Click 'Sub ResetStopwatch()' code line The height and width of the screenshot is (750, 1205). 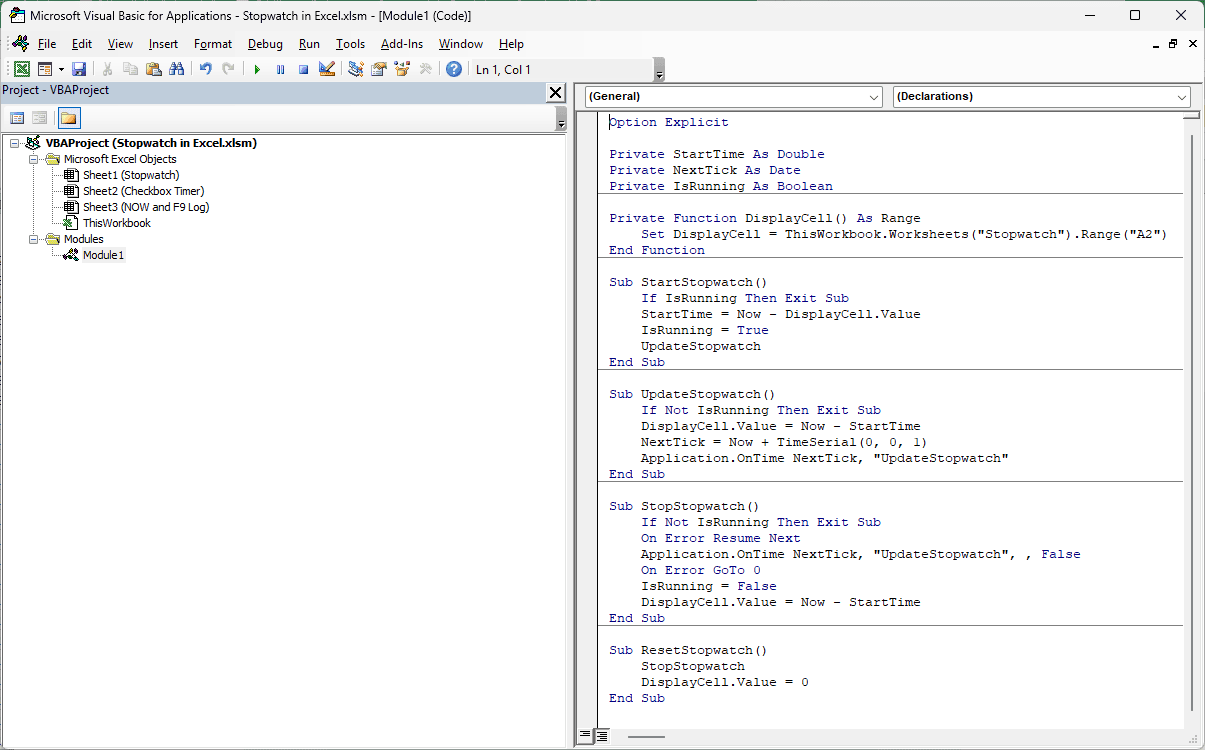688,650
